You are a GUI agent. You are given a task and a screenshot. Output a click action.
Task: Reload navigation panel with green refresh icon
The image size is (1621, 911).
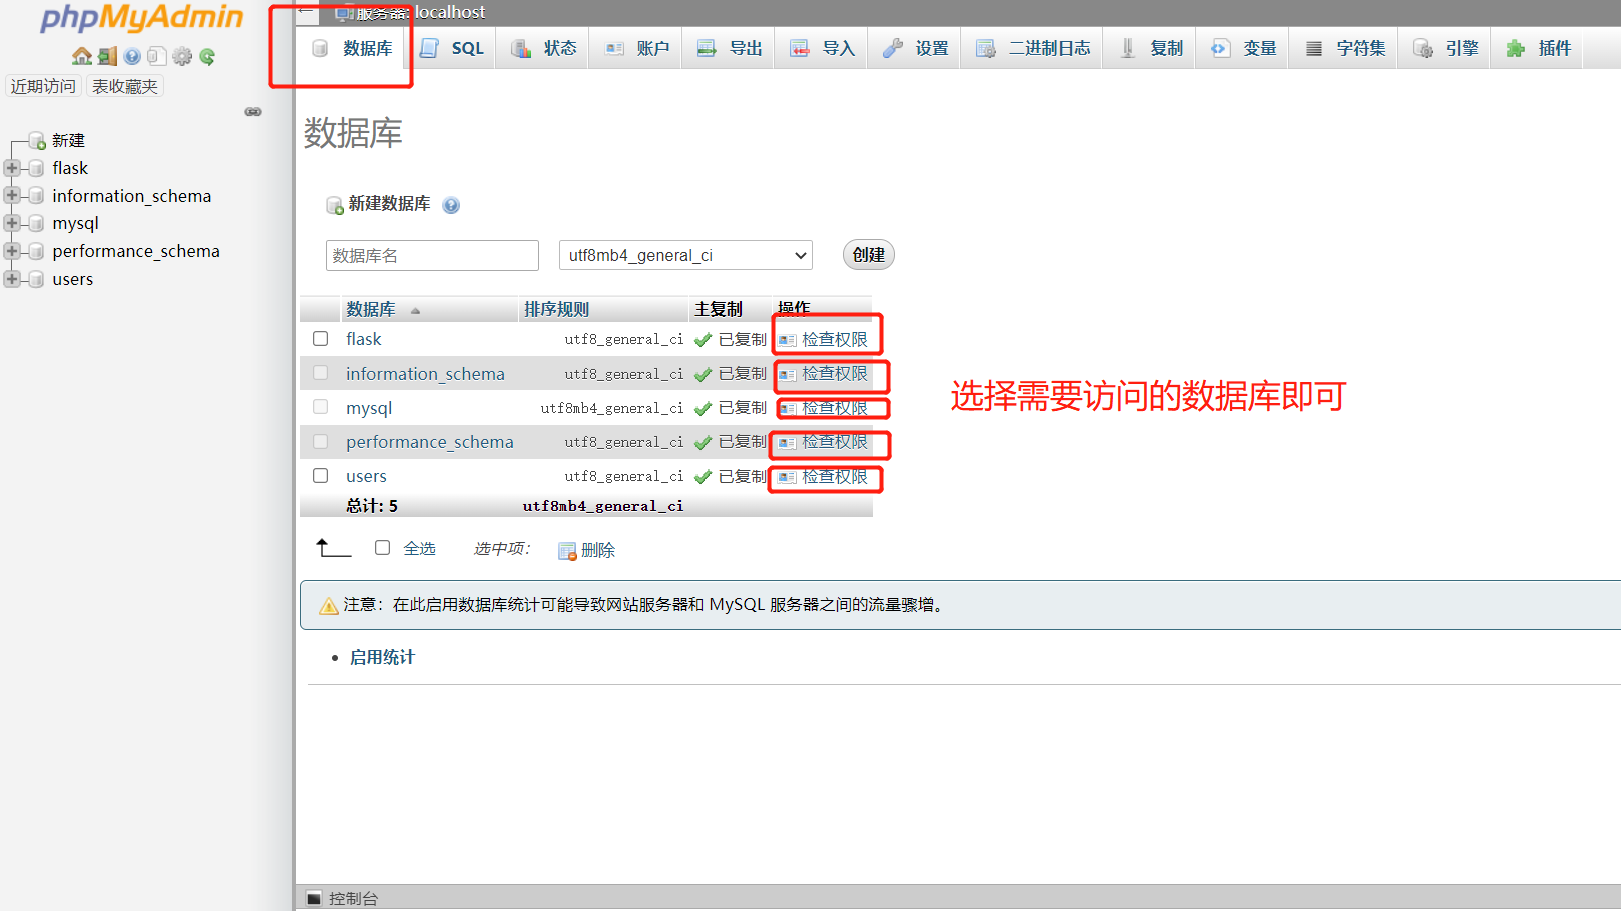(x=207, y=56)
